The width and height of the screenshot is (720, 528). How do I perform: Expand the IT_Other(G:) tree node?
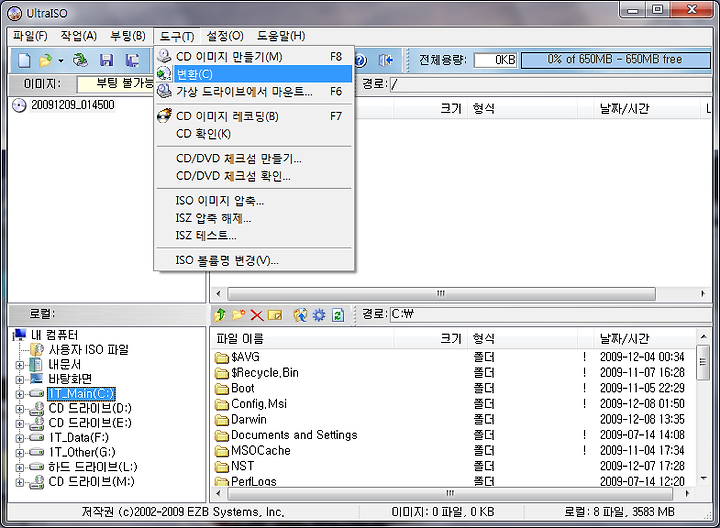click(x=19, y=453)
